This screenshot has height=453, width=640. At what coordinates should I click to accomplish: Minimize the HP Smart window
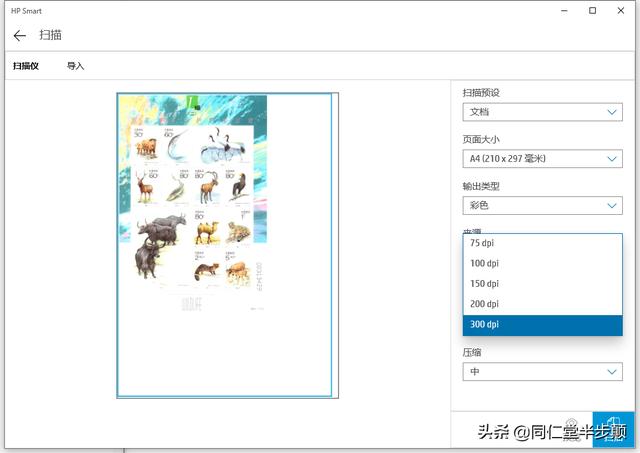564,11
